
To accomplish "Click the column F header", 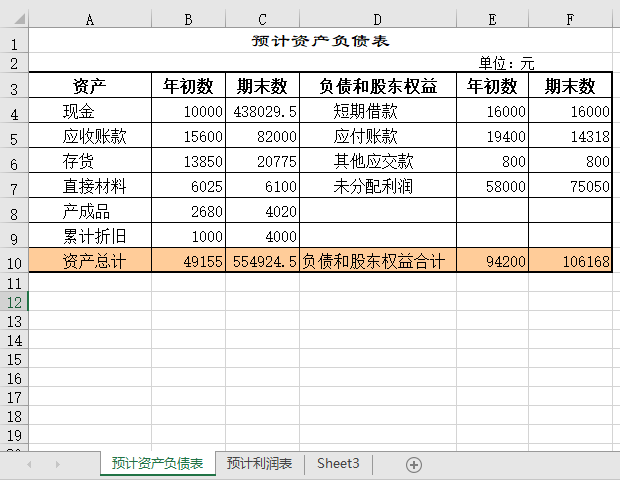I will click(570, 19).
